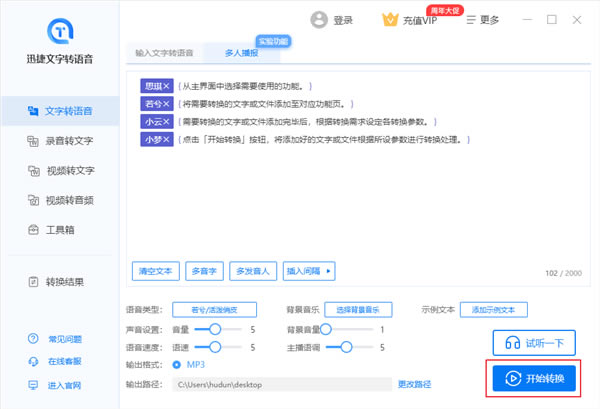Click 充值VIP
The width and height of the screenshot is (600, 409).
coord(420,21)
